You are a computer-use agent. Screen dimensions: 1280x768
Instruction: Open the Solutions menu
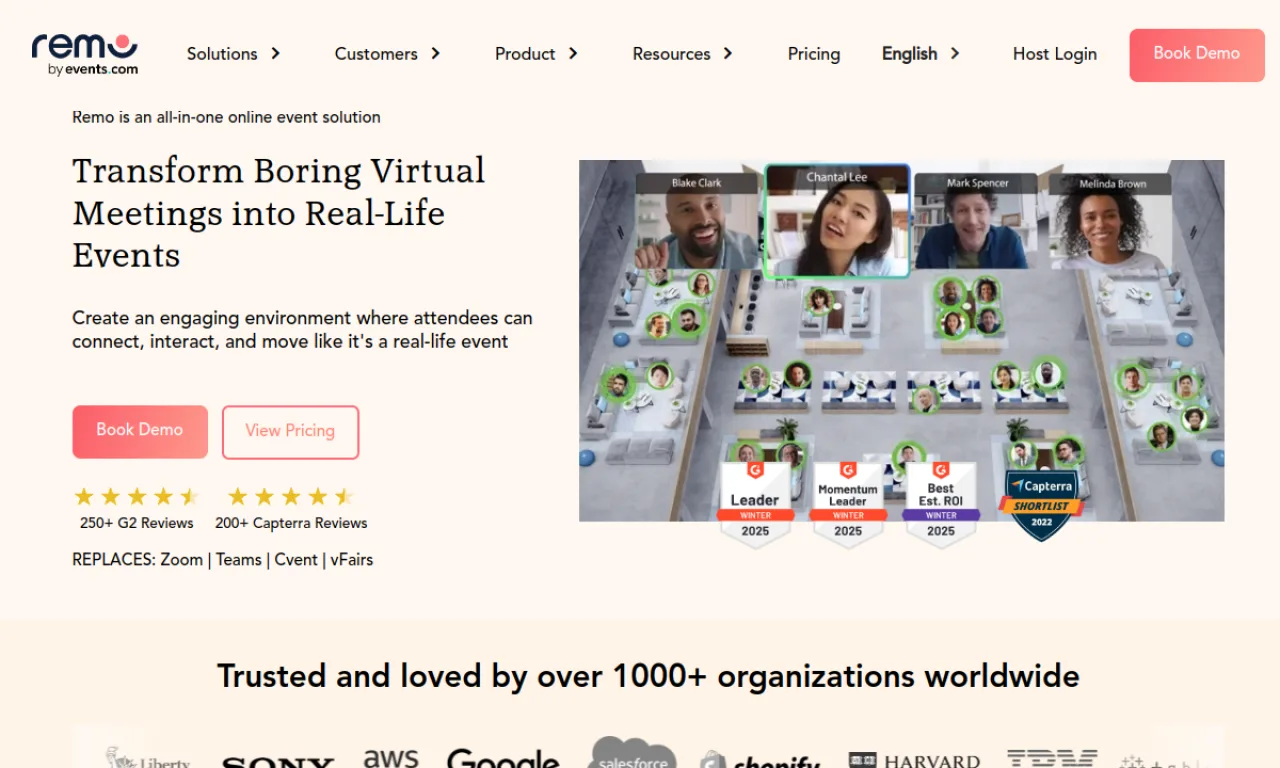coord(222,54)
